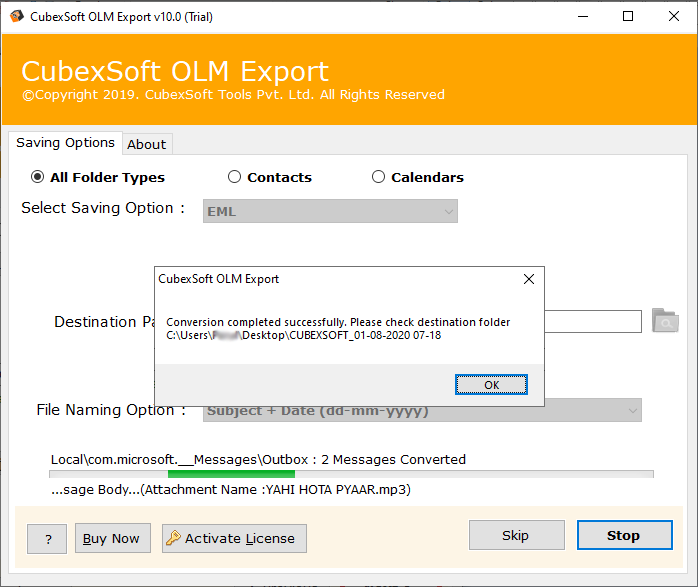Open the browse destination folder icon
Viewport: 698px width, 587px height.
tap(665, 320)
